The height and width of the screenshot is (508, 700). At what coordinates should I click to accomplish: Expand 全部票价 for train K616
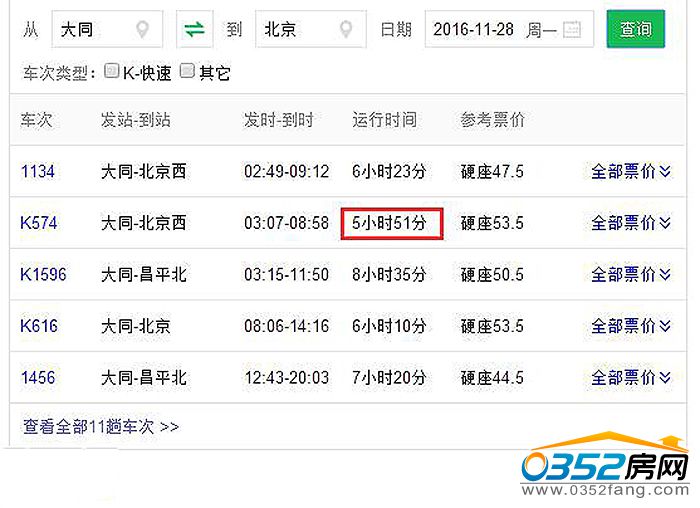(x=630, y=326)
